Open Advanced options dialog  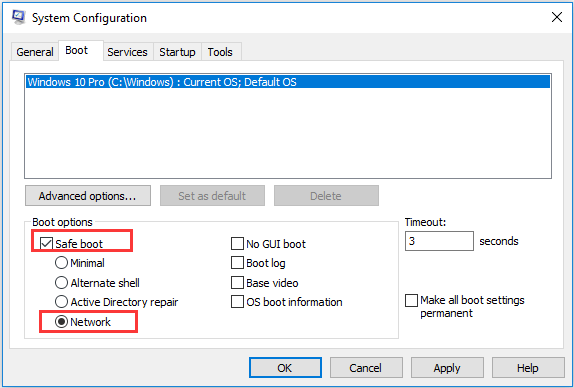coord(88,196)
